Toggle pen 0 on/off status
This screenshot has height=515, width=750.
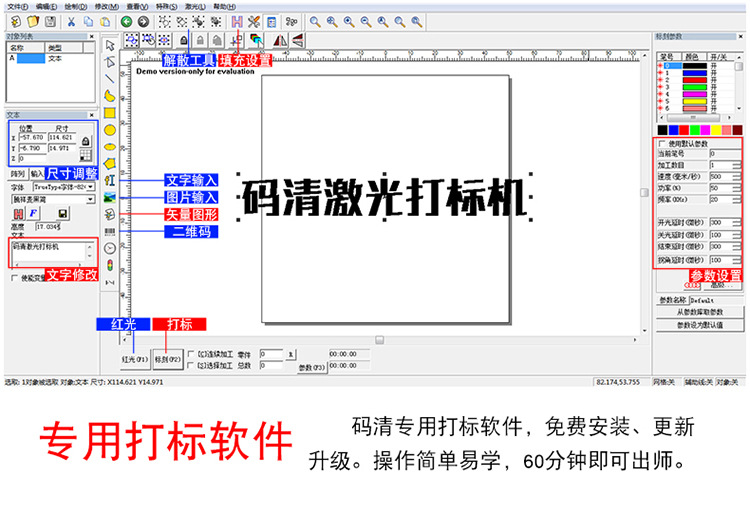714,66
